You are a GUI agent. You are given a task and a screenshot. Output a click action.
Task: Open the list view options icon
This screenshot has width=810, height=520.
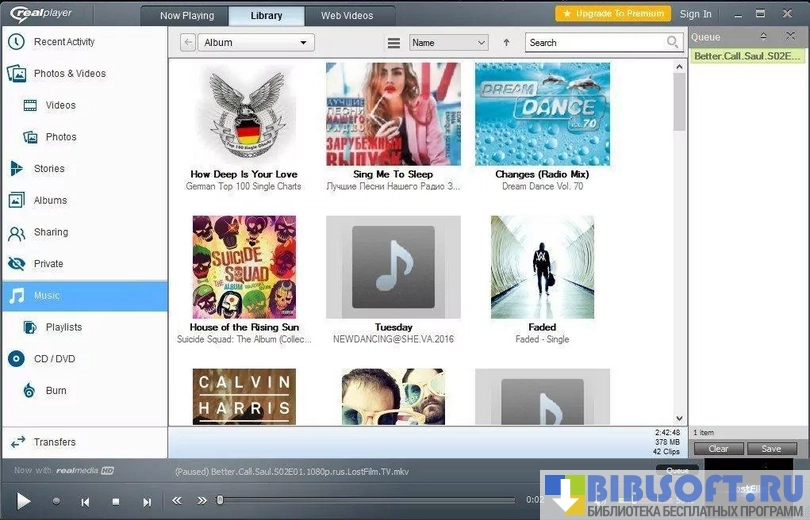pos(394,43)
